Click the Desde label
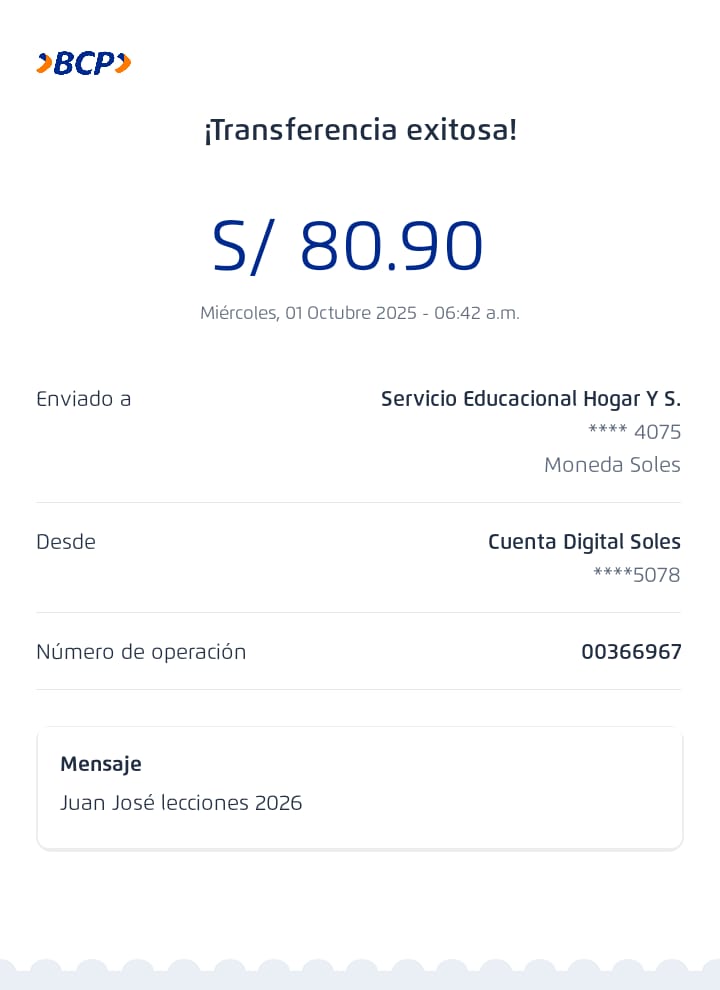The image size is (720, 990). click(x=66, y=542)
